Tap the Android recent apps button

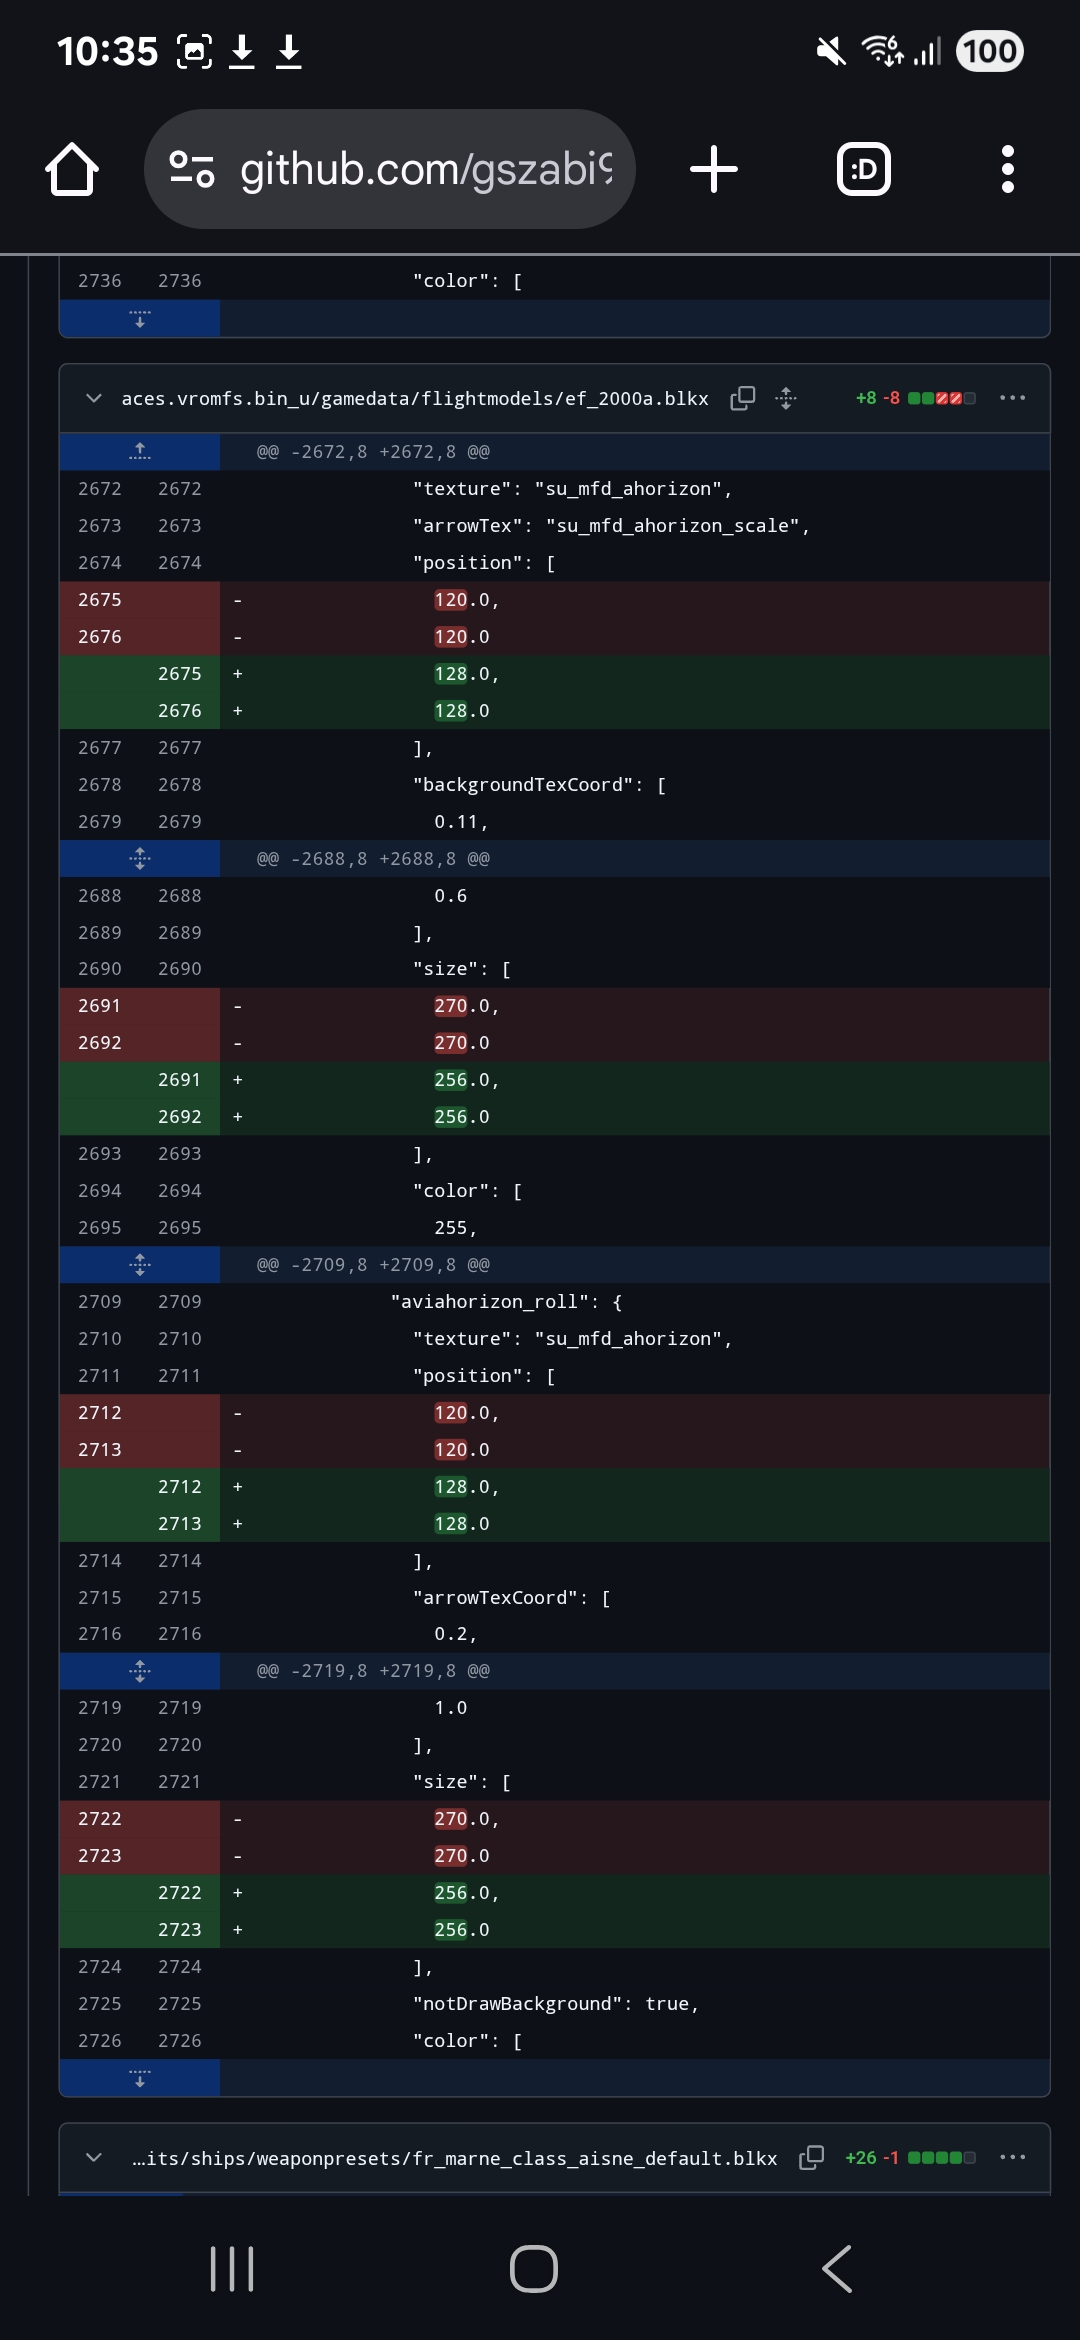(232, 2268)
